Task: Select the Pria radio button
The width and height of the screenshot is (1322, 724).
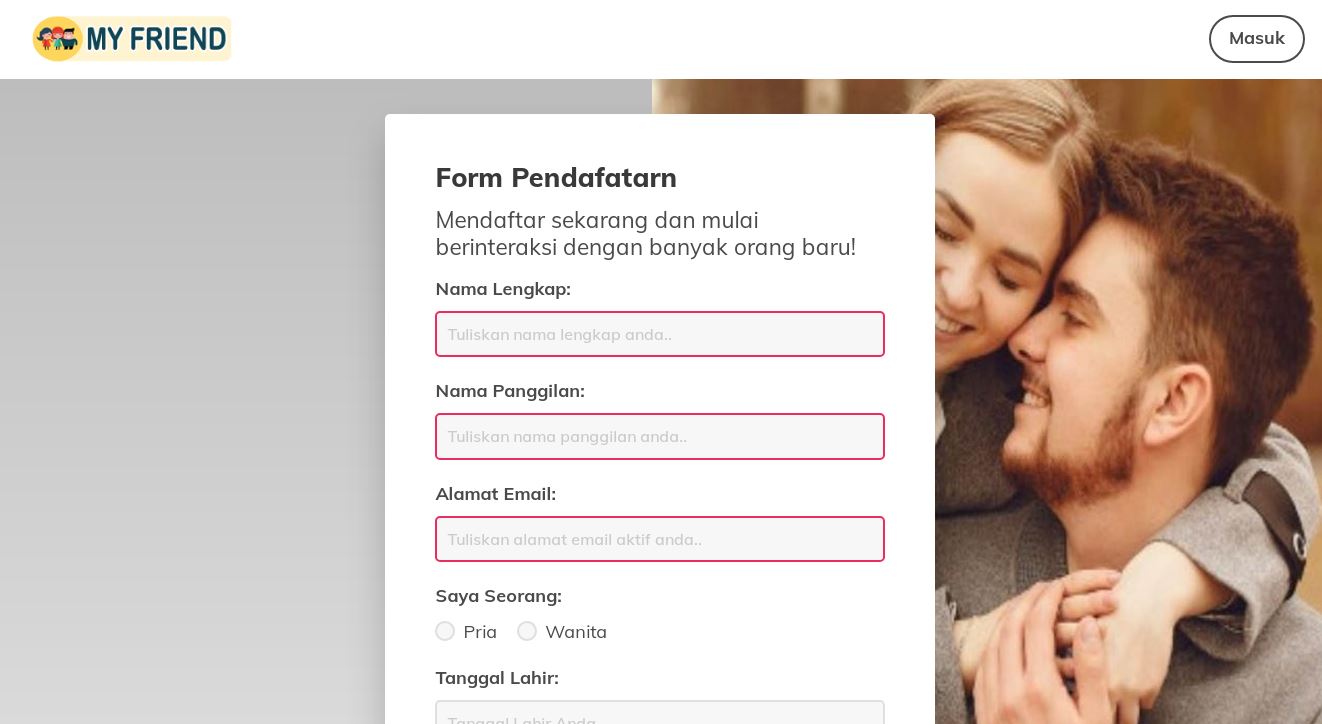Action: click(x=445, y=631)
